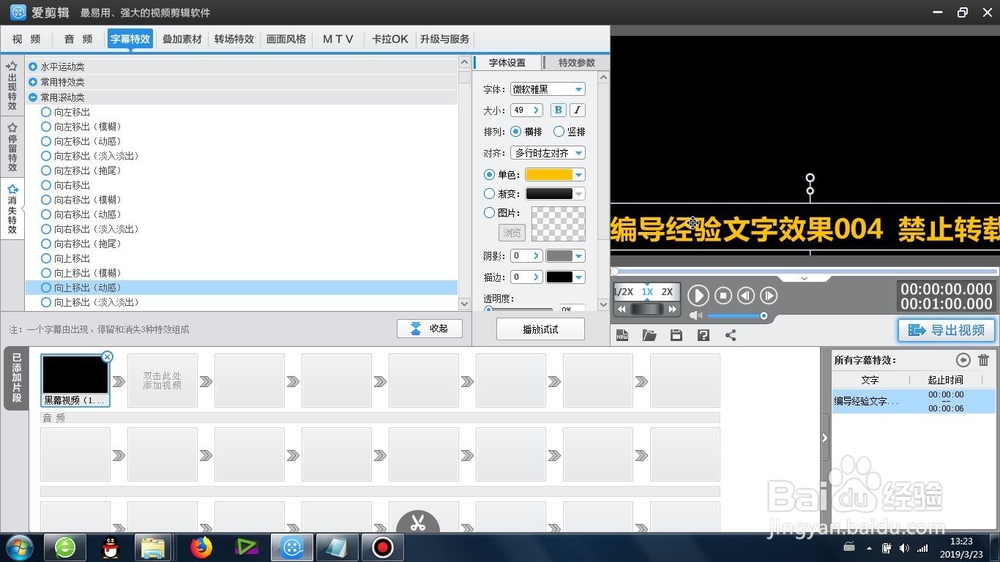Open the disappear effects side tab
This screenshot has height=562, width=1000.
pyautogui.click(x=12, y=209)
